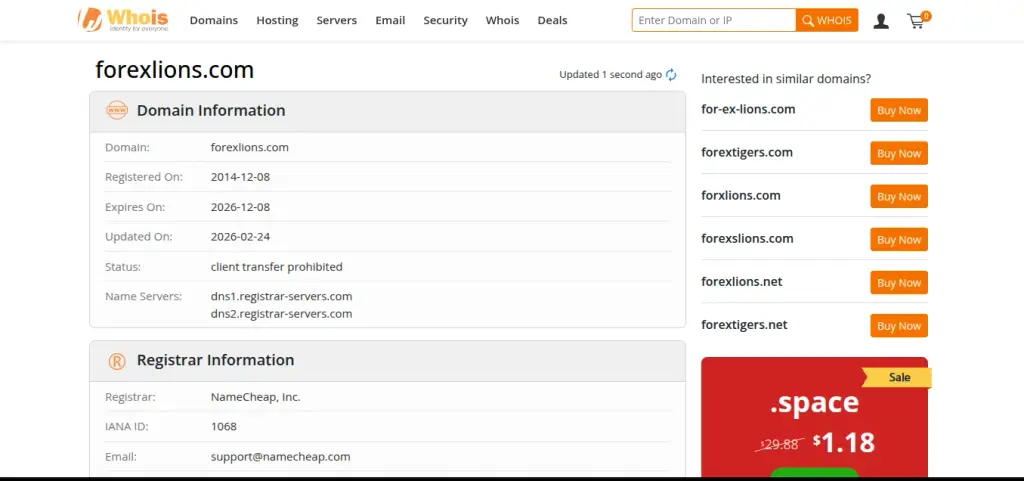Screen dimensions: 1024x481
Task: Open the Hosting menu
Action: (x=277, y=20)
